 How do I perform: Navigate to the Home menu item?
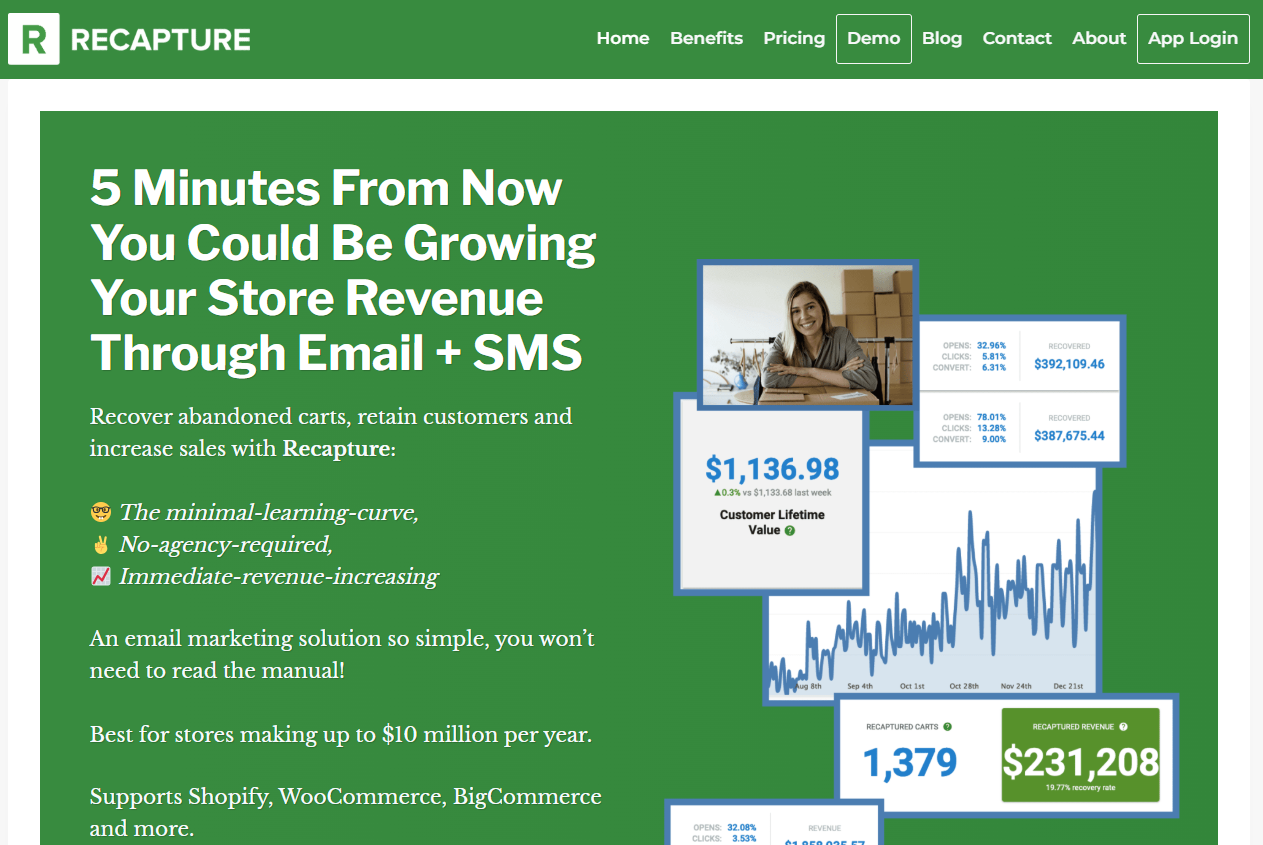click(623, 38)
